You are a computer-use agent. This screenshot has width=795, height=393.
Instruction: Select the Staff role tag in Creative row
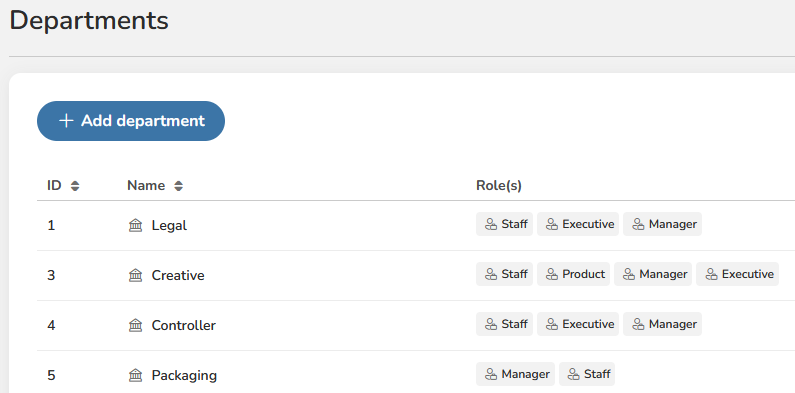(x=504, y=274)
